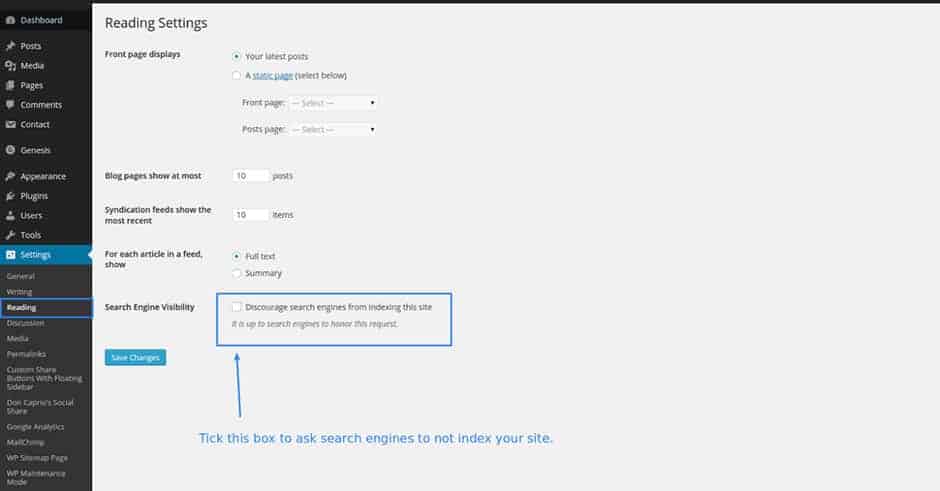Open the Front page select dropdown

tap(333, 103)
